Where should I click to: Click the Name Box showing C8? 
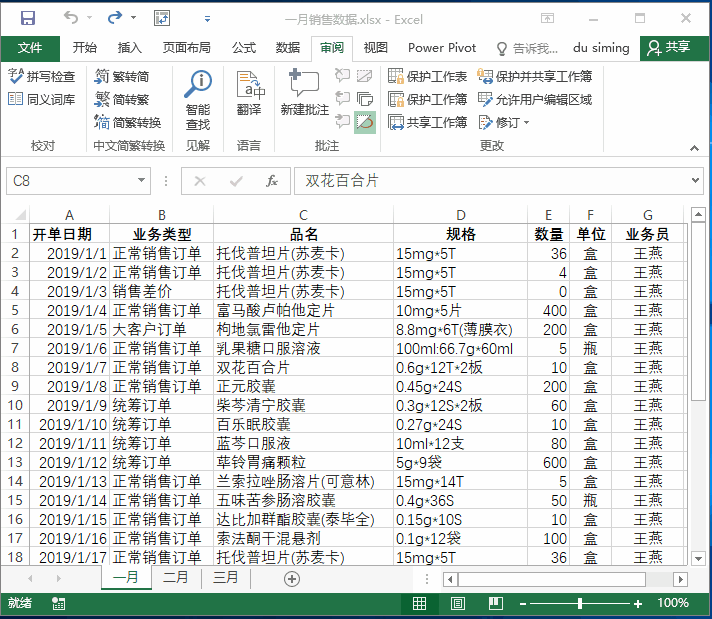pyautogui.click(x=70, y=181)
